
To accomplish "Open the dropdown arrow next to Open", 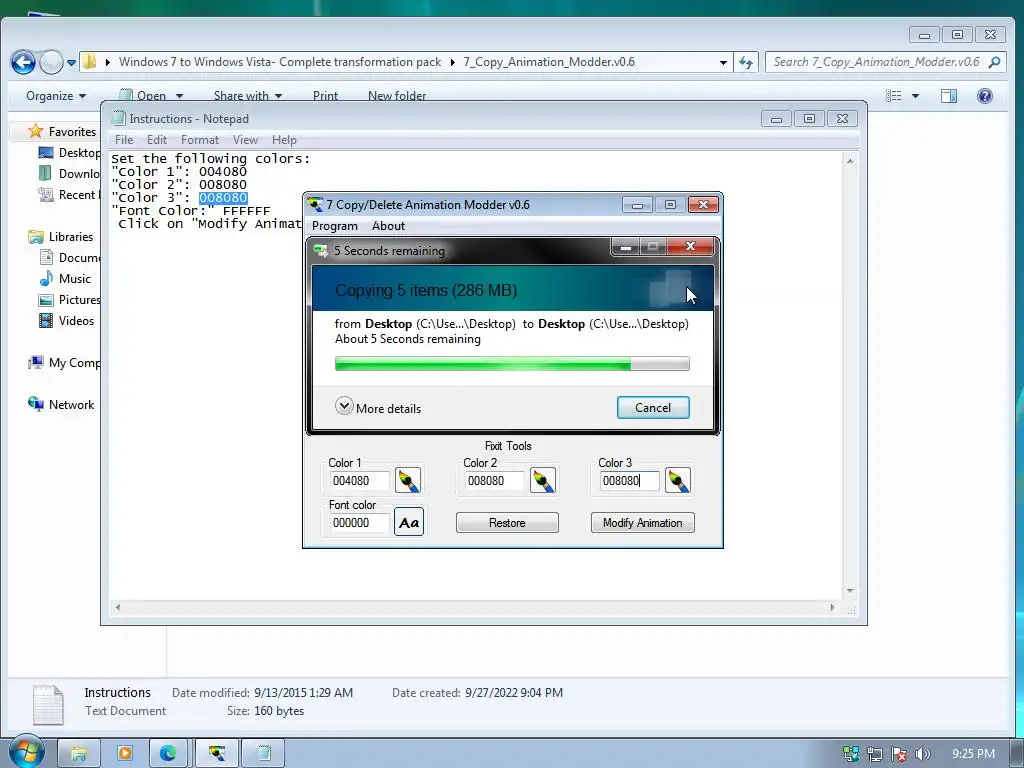I will click(179, 96).
